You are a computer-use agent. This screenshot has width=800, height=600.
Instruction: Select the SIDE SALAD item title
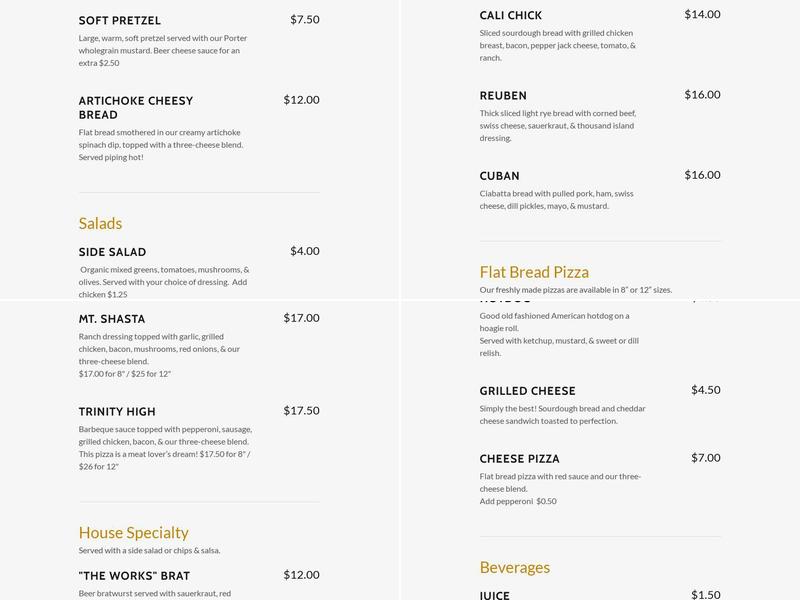pyautogui.click(x=112, y=252)
